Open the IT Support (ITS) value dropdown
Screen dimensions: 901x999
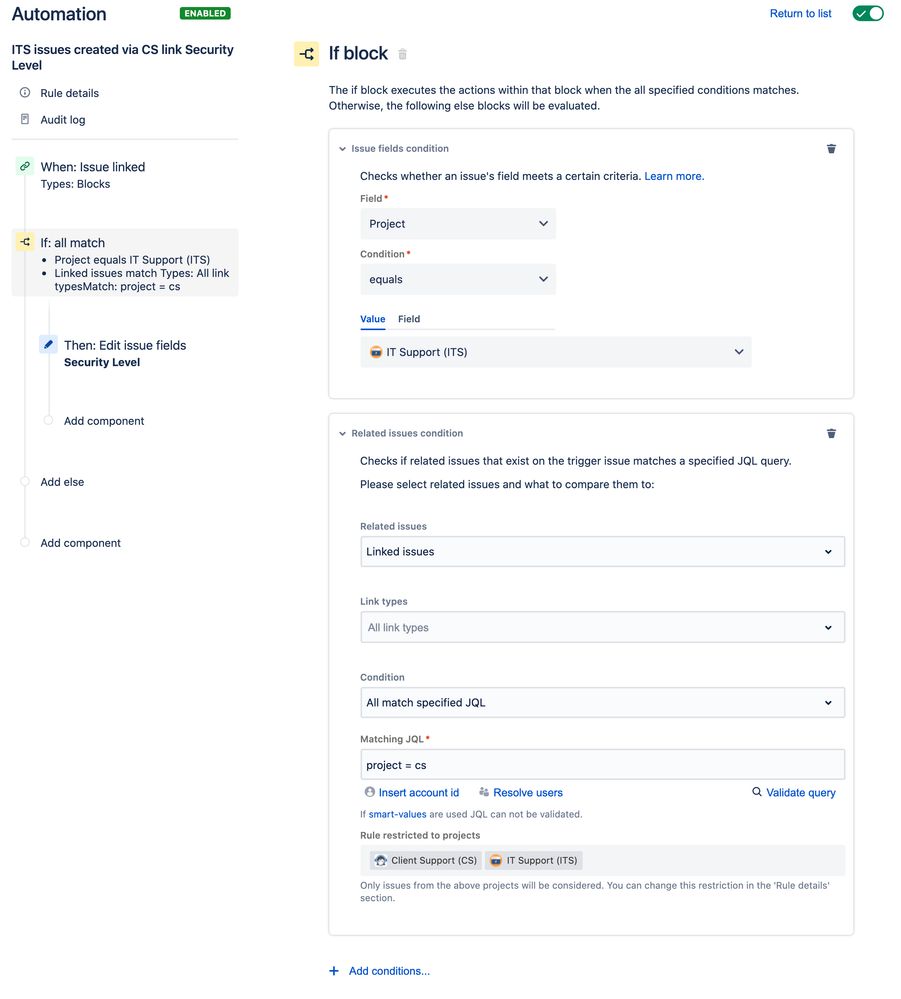556,352
